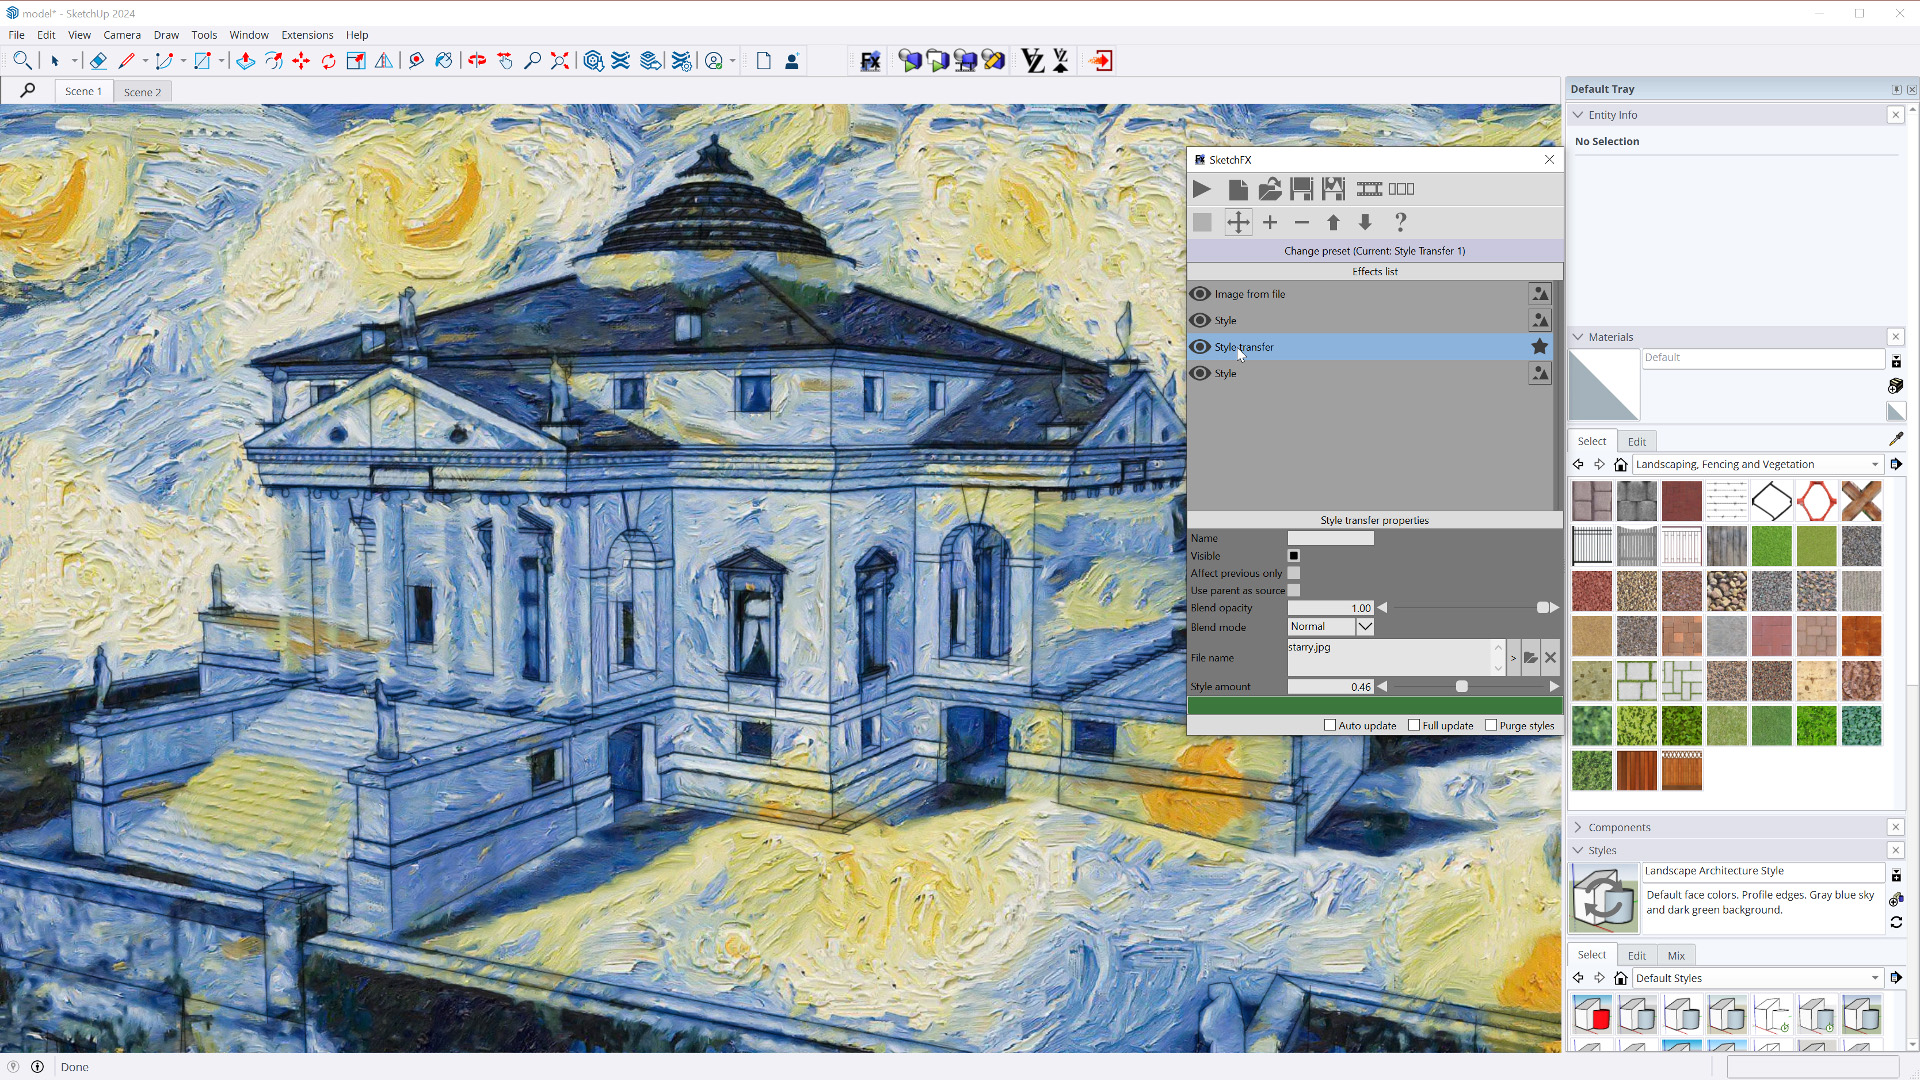The width and height of the screenshot is (1920, 1080).
Task: Choose the Push/Pull tool
Action: click(x=245, y=61)
